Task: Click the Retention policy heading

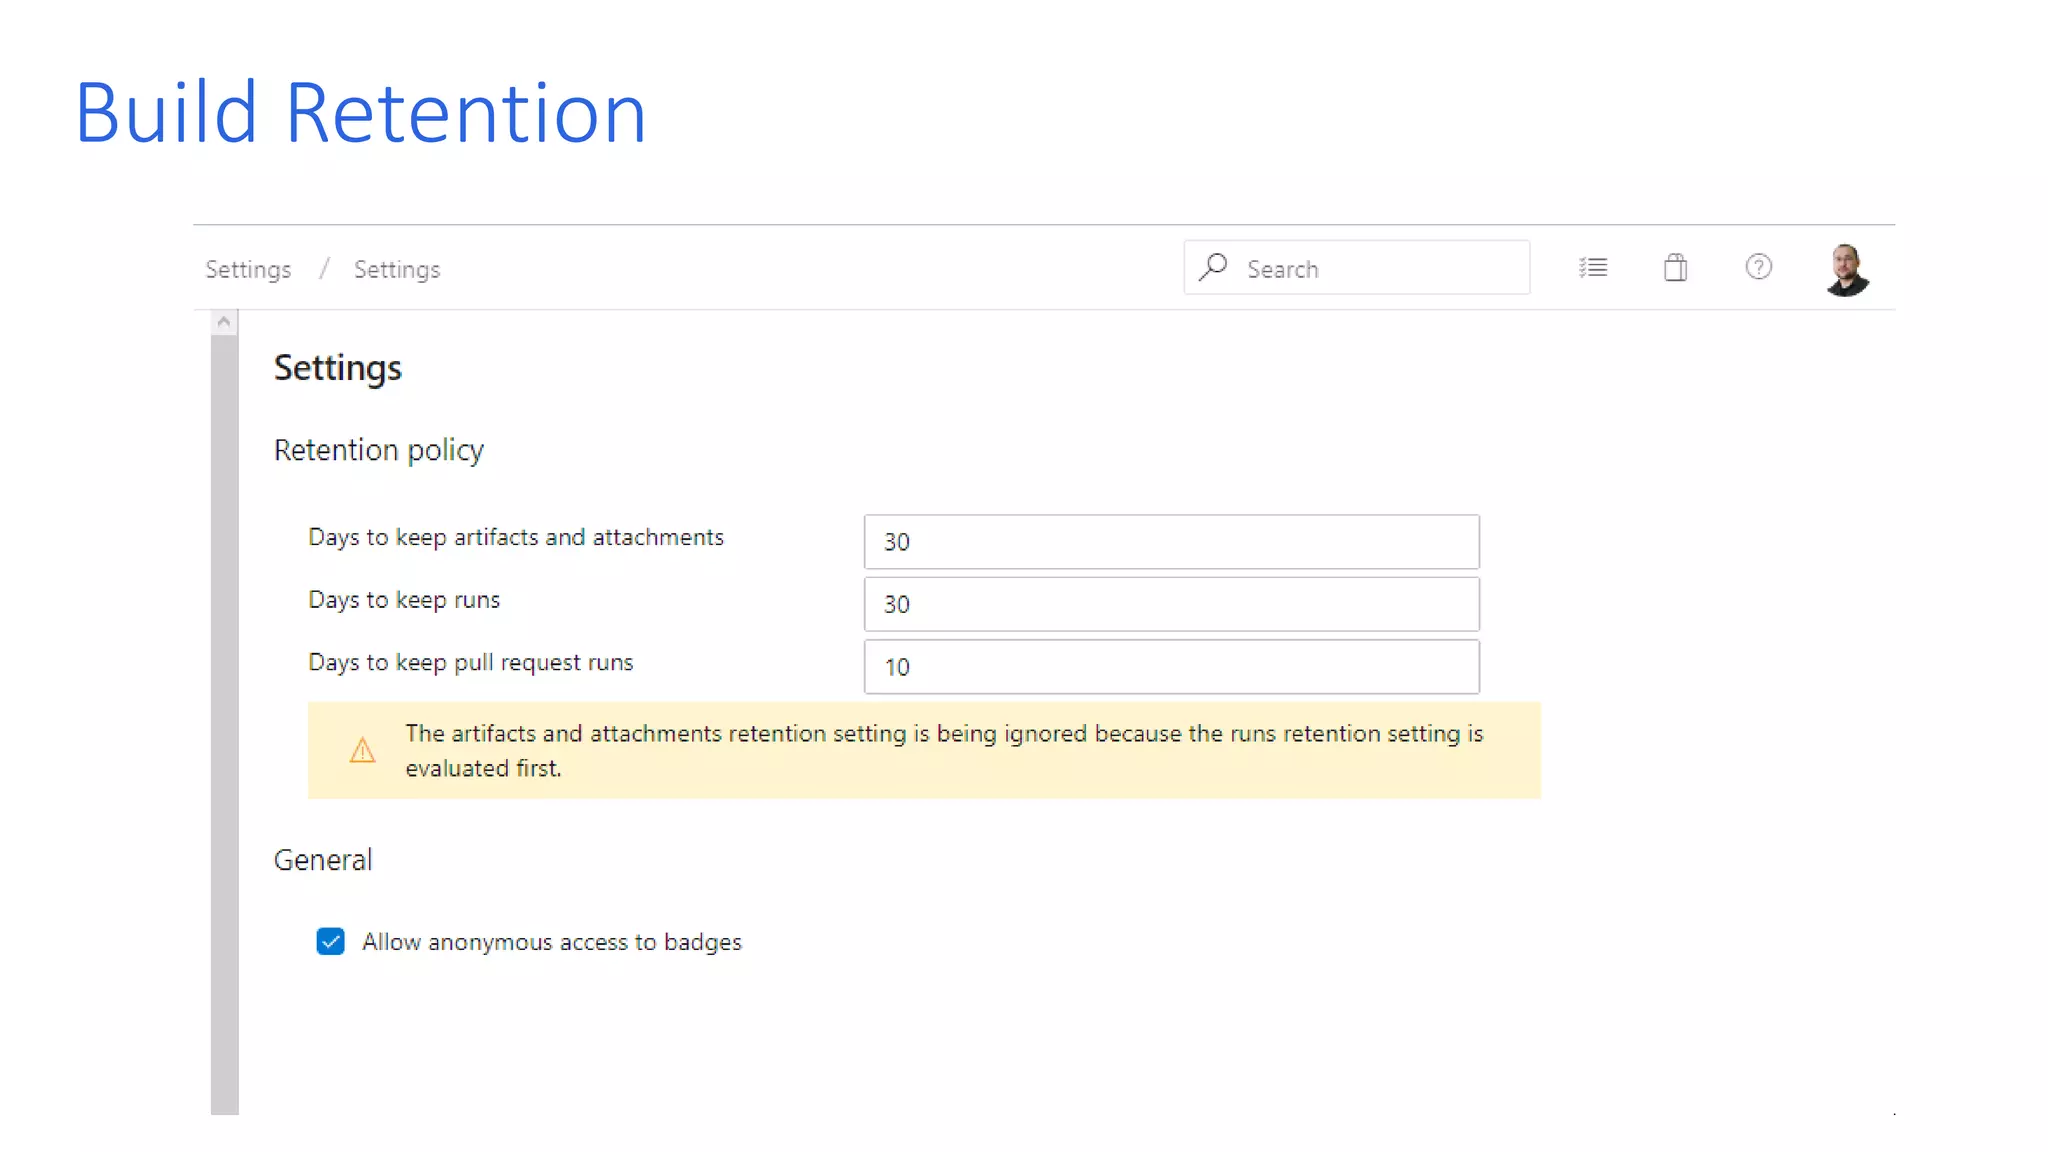Action: coord(379,450)
